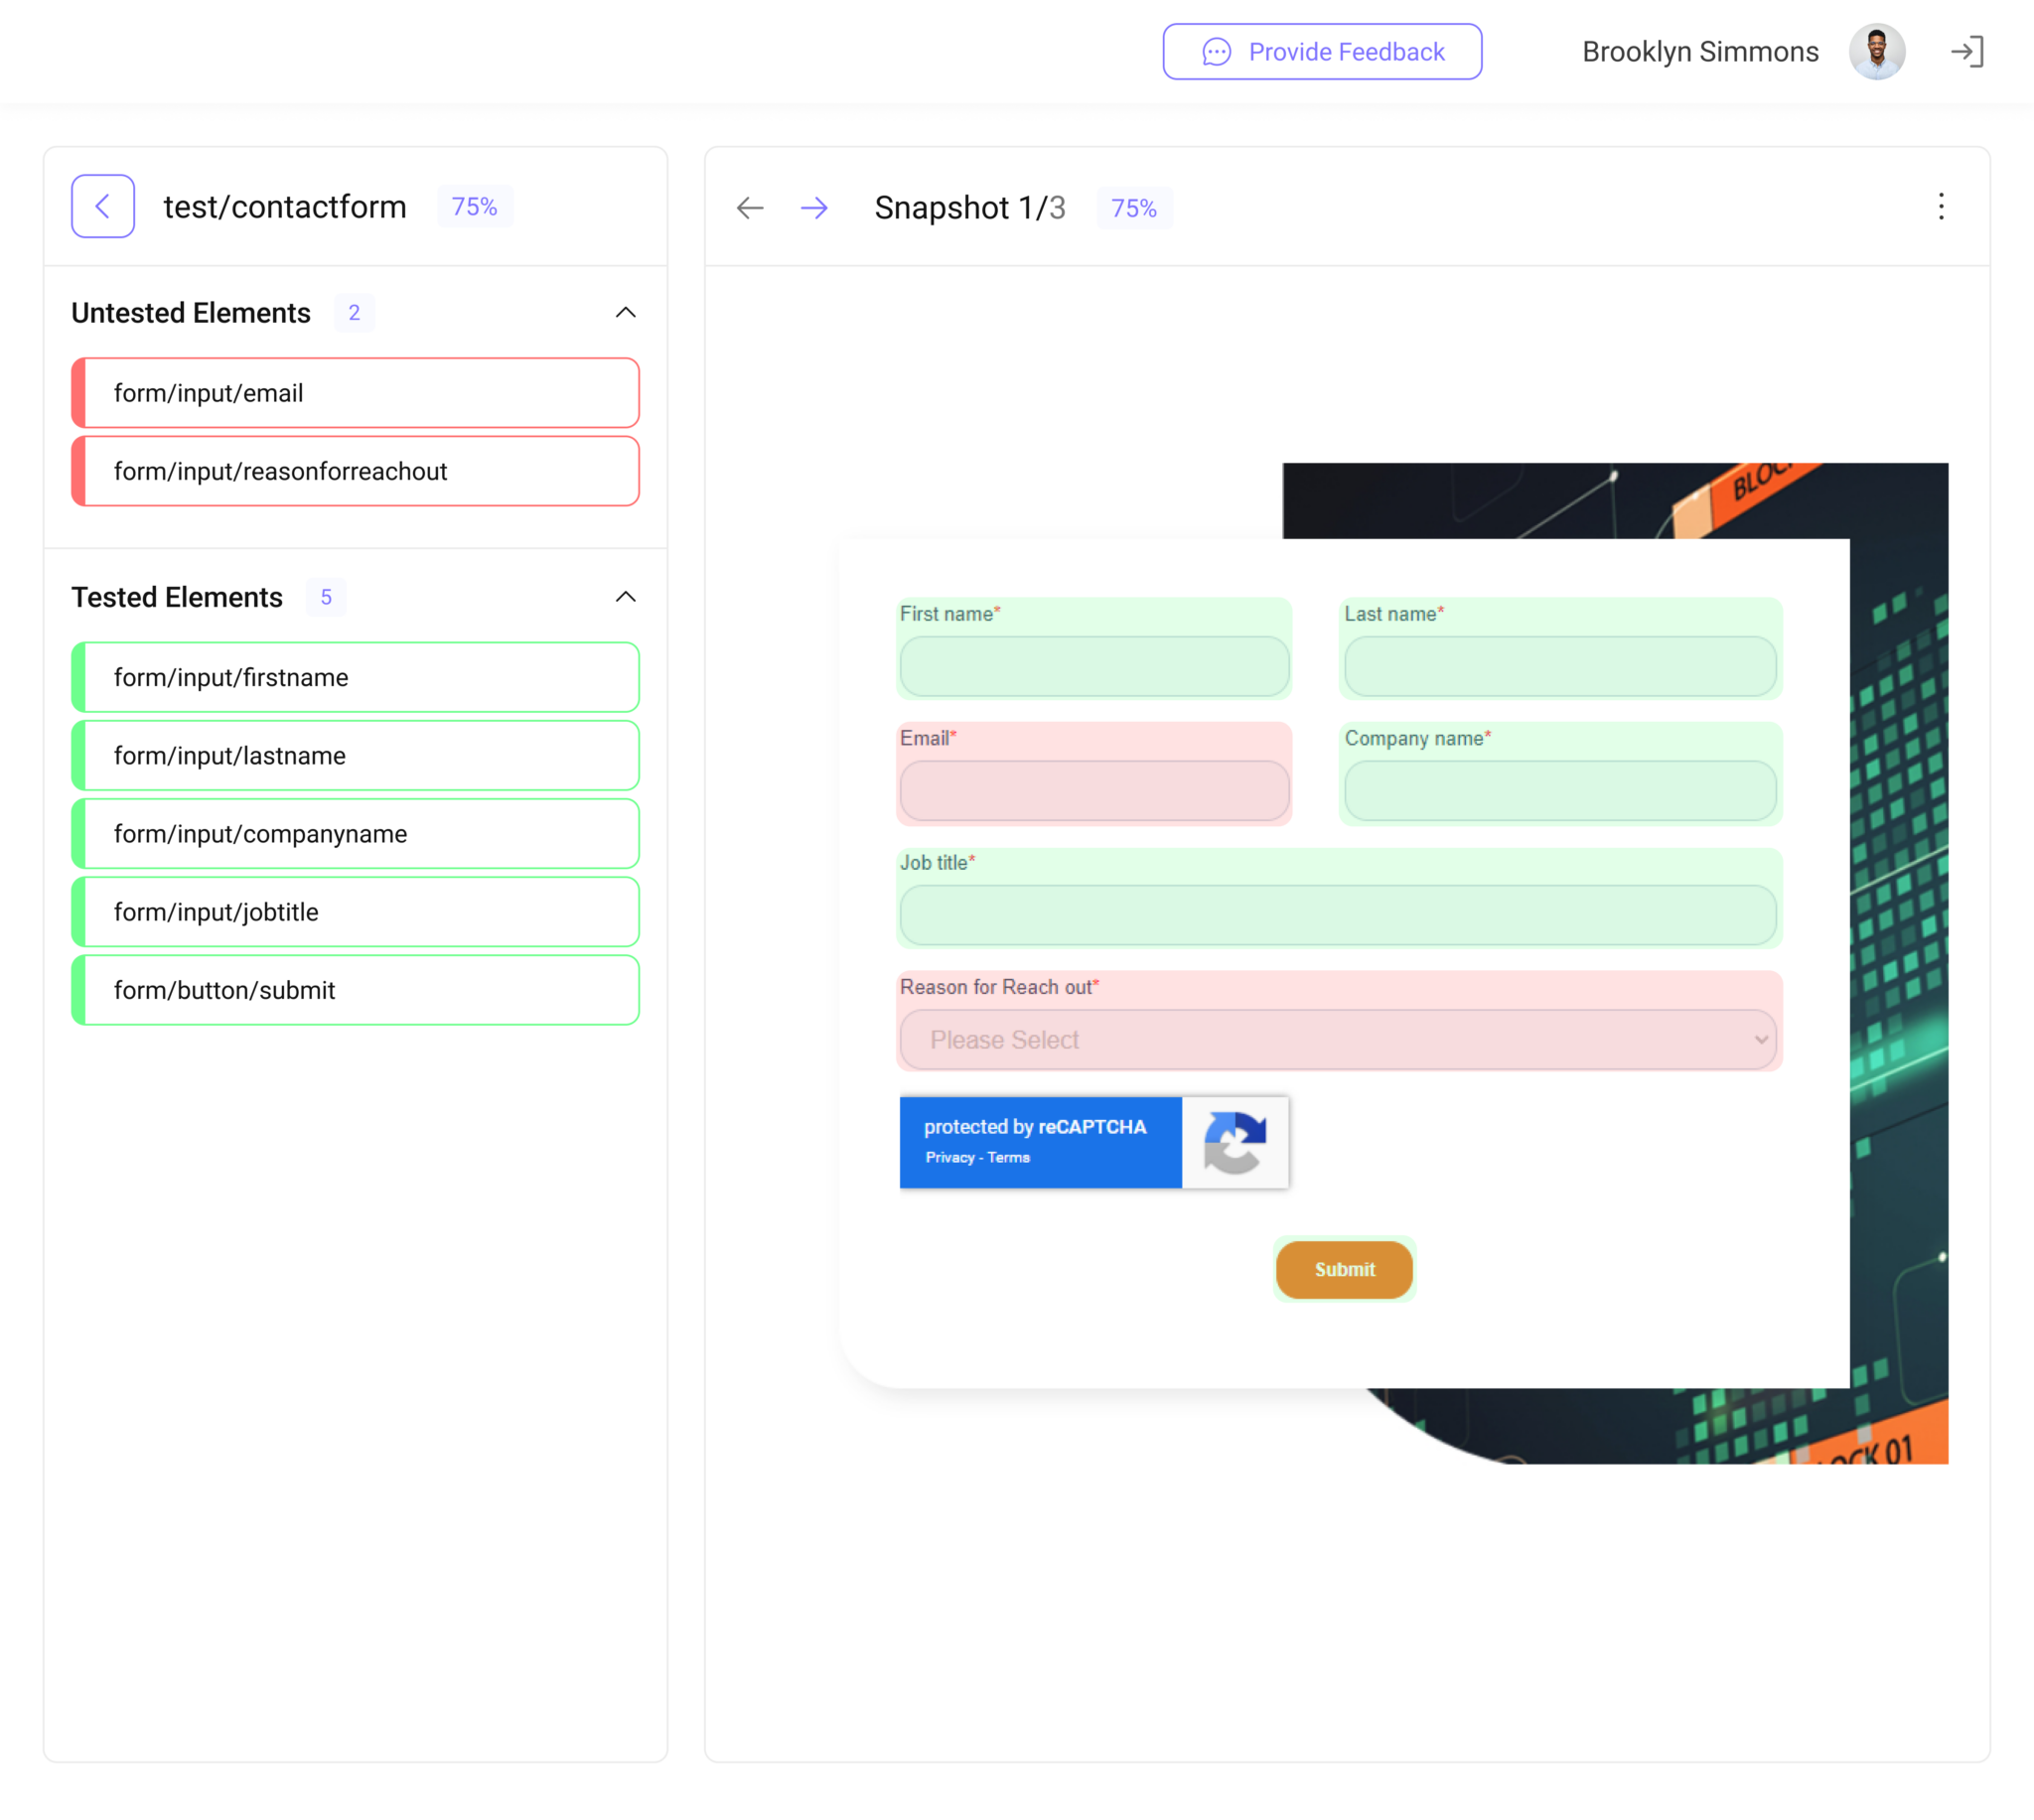The image size is (2034, 1820).
Task: Click the 75% badge next to test/contactform
Action: [474, 206]
